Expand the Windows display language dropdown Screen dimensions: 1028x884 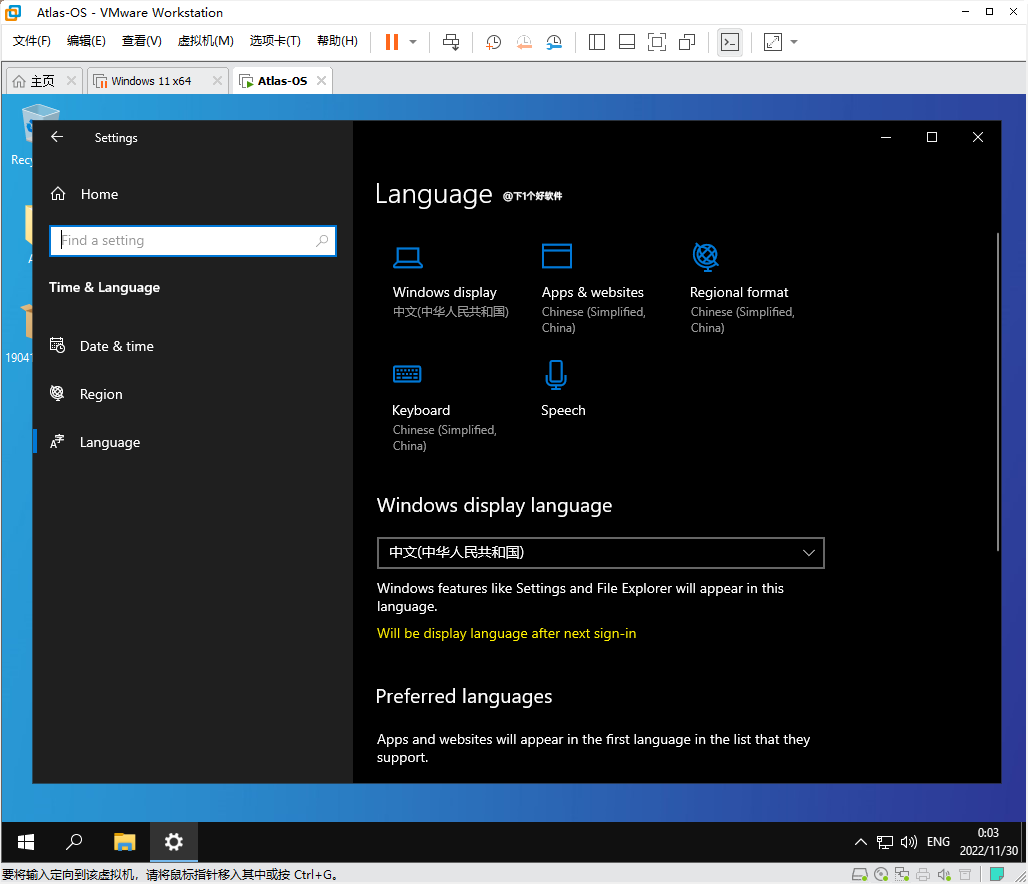pos(600,553)
